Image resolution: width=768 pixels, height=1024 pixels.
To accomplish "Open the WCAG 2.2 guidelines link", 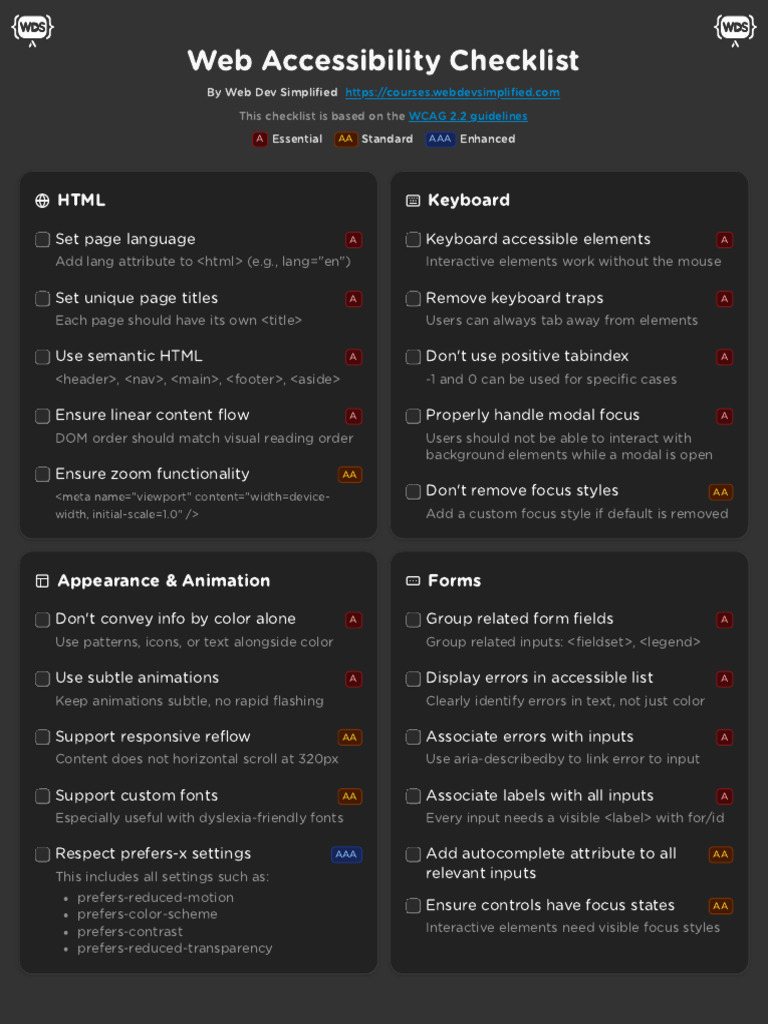I will tap(468, 116).
